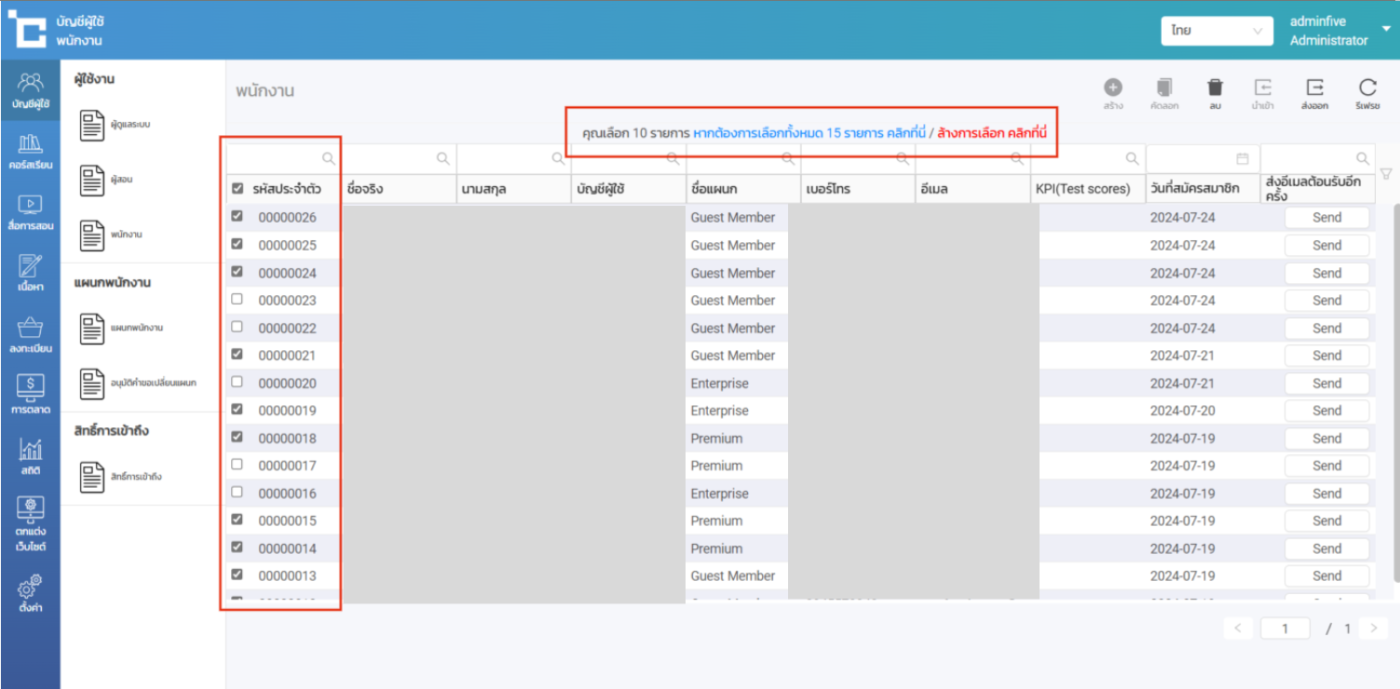Viewport: 1400px width, 689px height.
Task: Open the date picker in the วันที่สมัครสมาชิก filter
Action: (x=1242, y=159)
